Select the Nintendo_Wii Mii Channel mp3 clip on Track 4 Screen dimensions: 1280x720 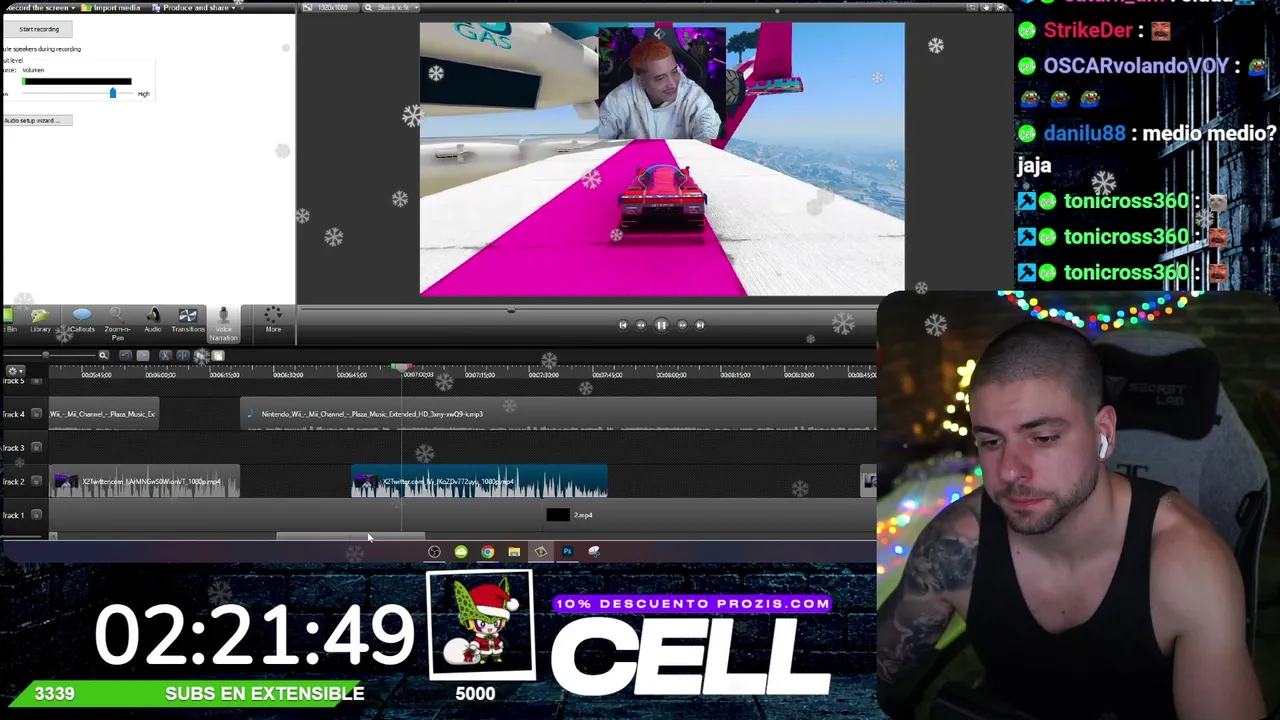[x=558, y=414]
